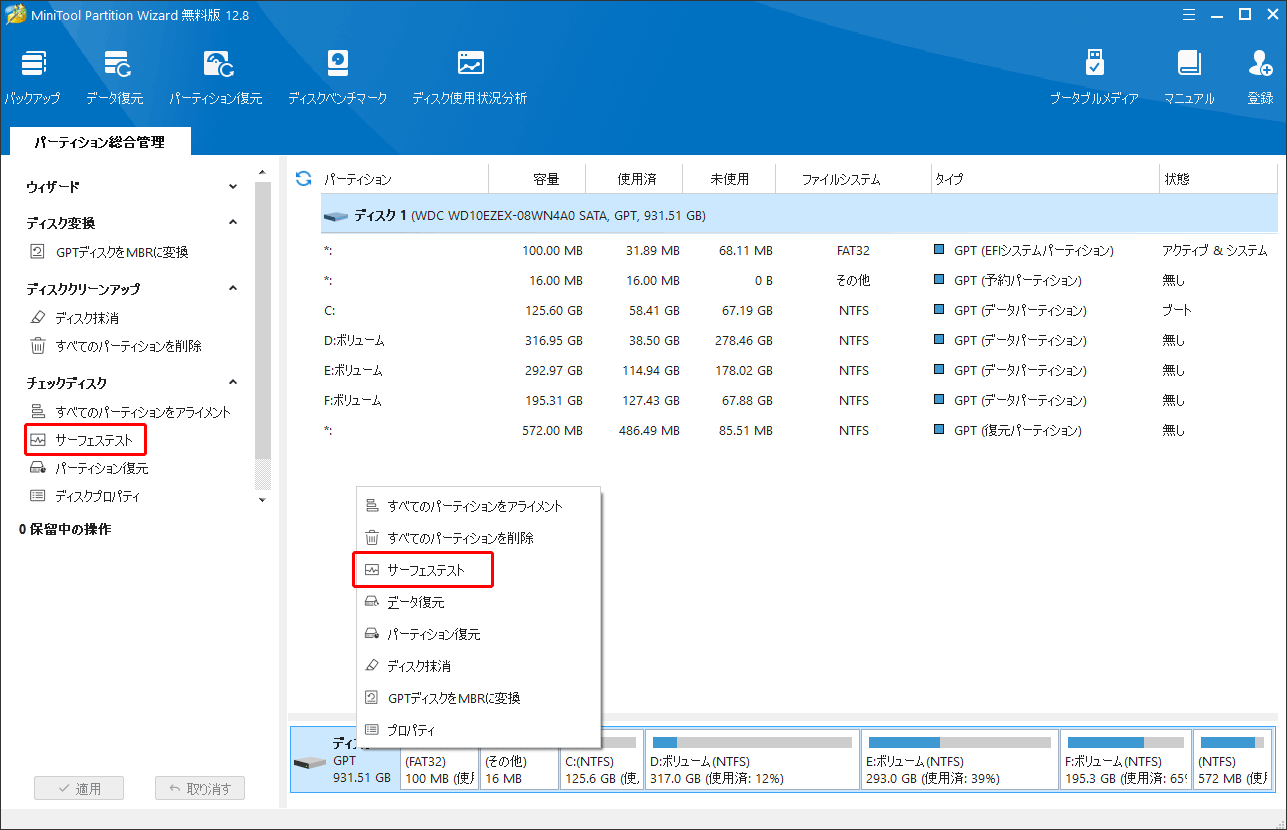Open ディスク使用状況分析 analyzer
Screen dimensions: 1287x830
click(469, 77)
